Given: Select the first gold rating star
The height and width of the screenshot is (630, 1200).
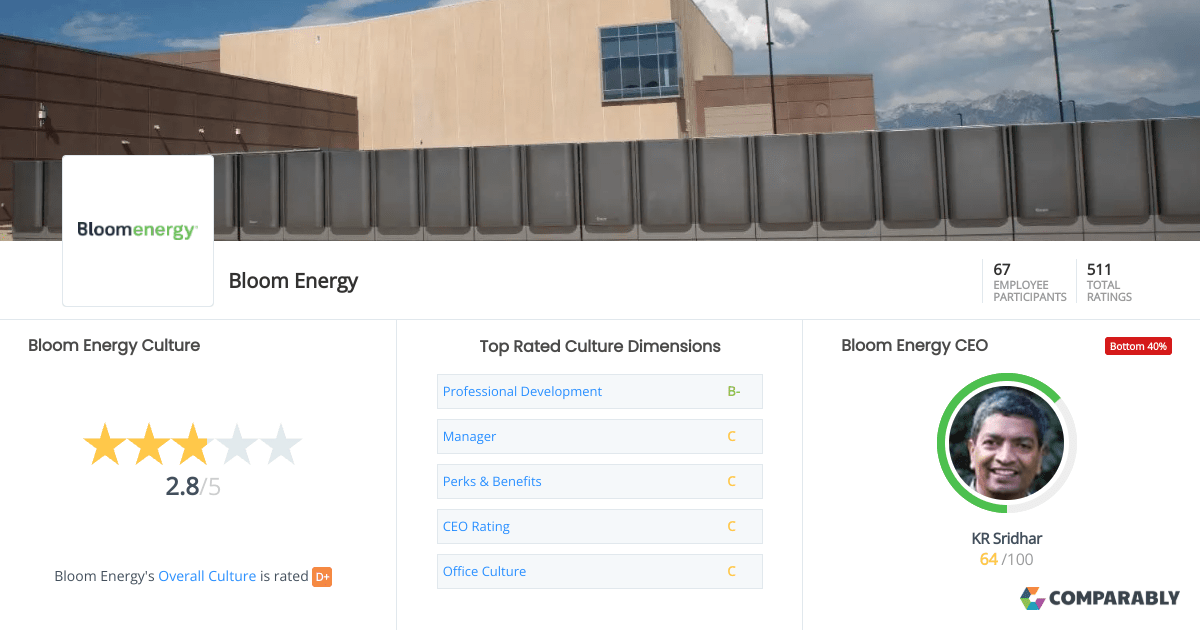Looking at the screenshot, I should point(104,444).
